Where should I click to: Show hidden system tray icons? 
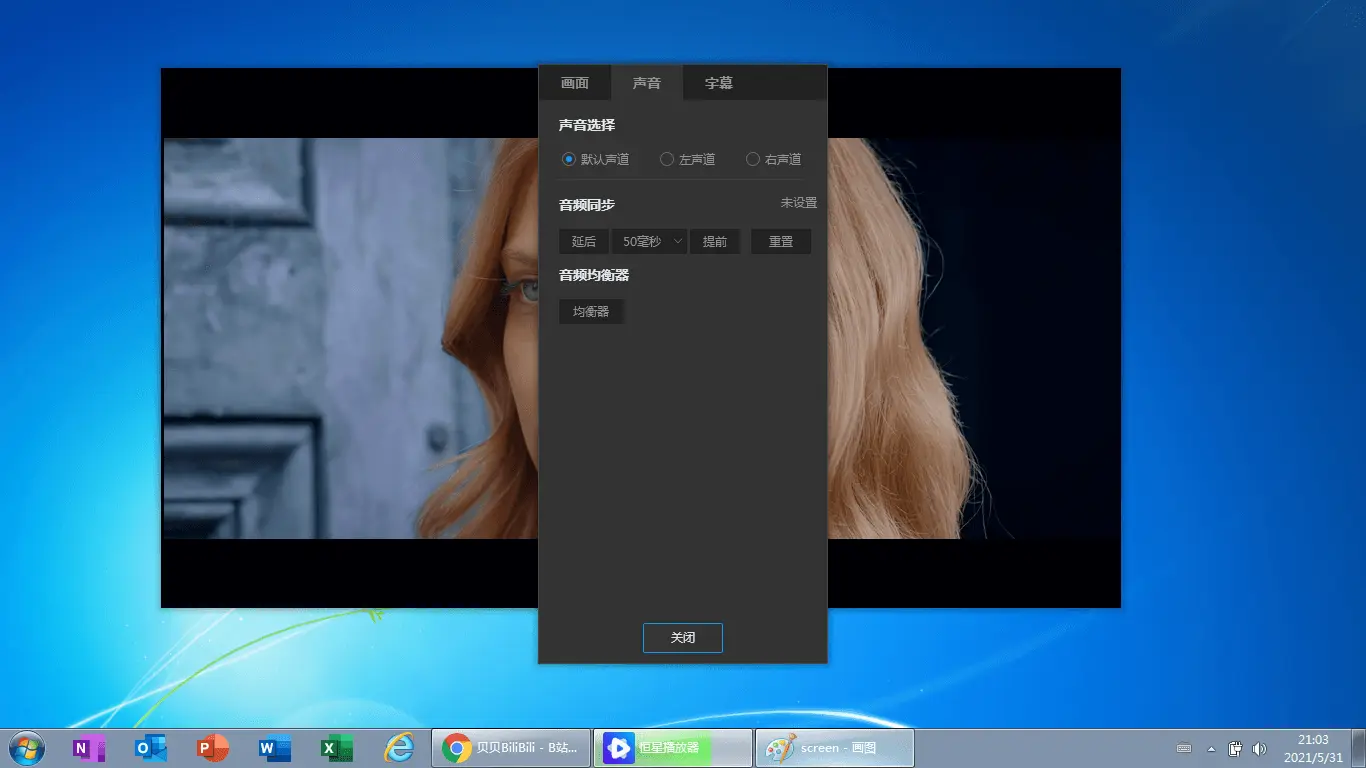(1211, 748)
